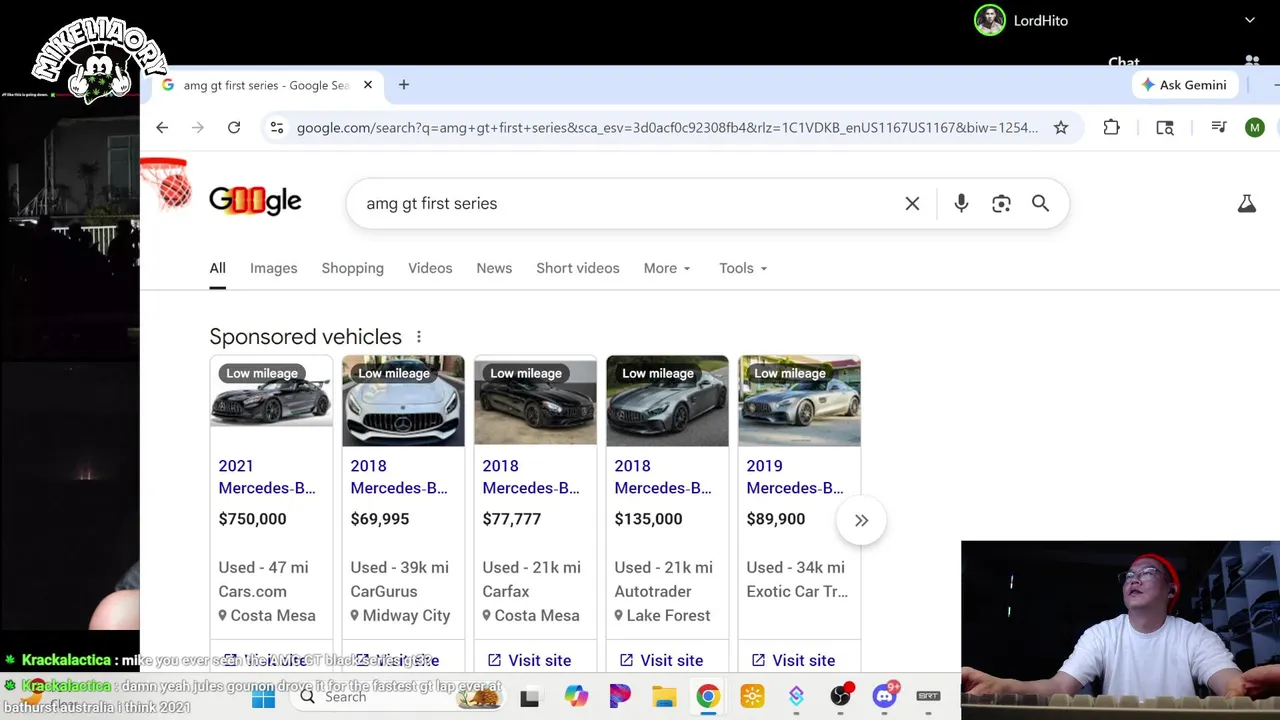Visit site for the Exotic Car Tr... listing

[793, 660]
